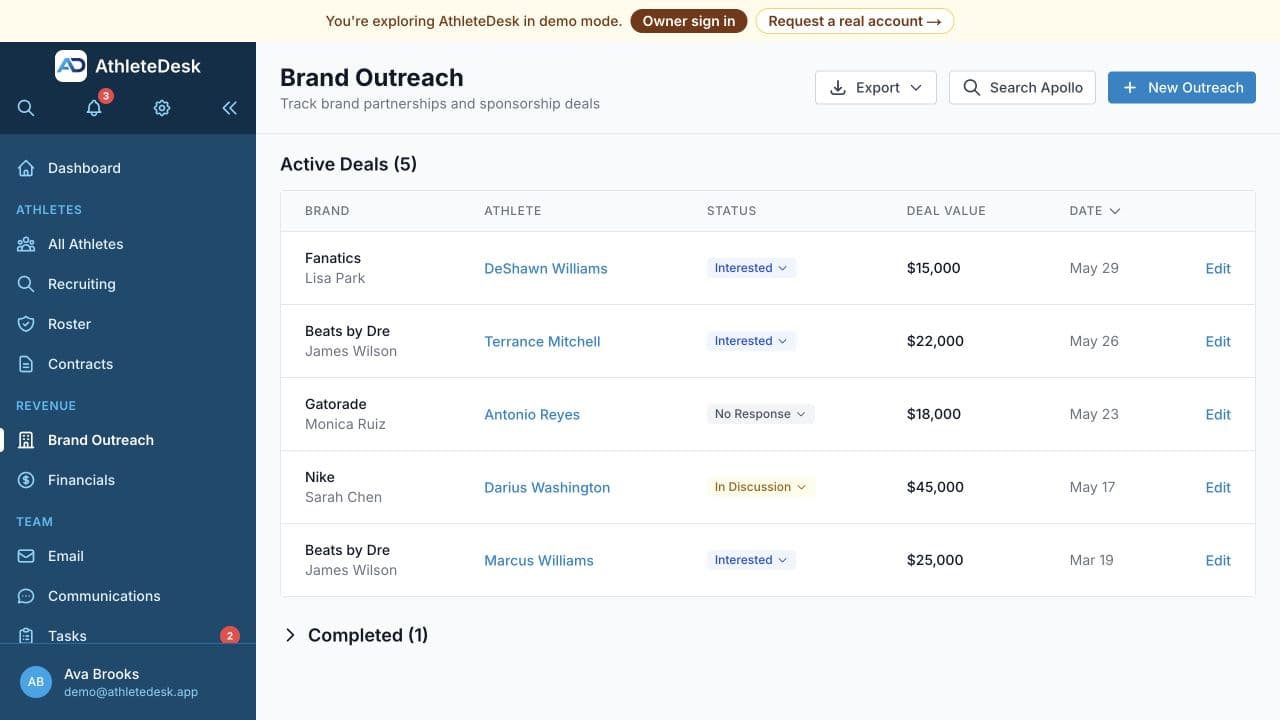
Task: Click the Recruiting magnifier icon
Action: [26, 284]
